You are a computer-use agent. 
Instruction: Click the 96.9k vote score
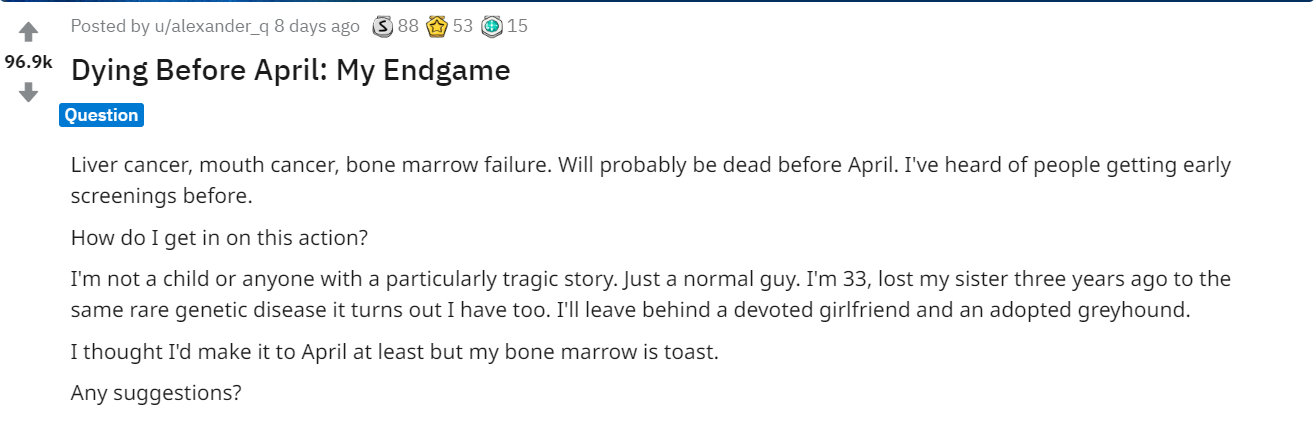point(28,62)
